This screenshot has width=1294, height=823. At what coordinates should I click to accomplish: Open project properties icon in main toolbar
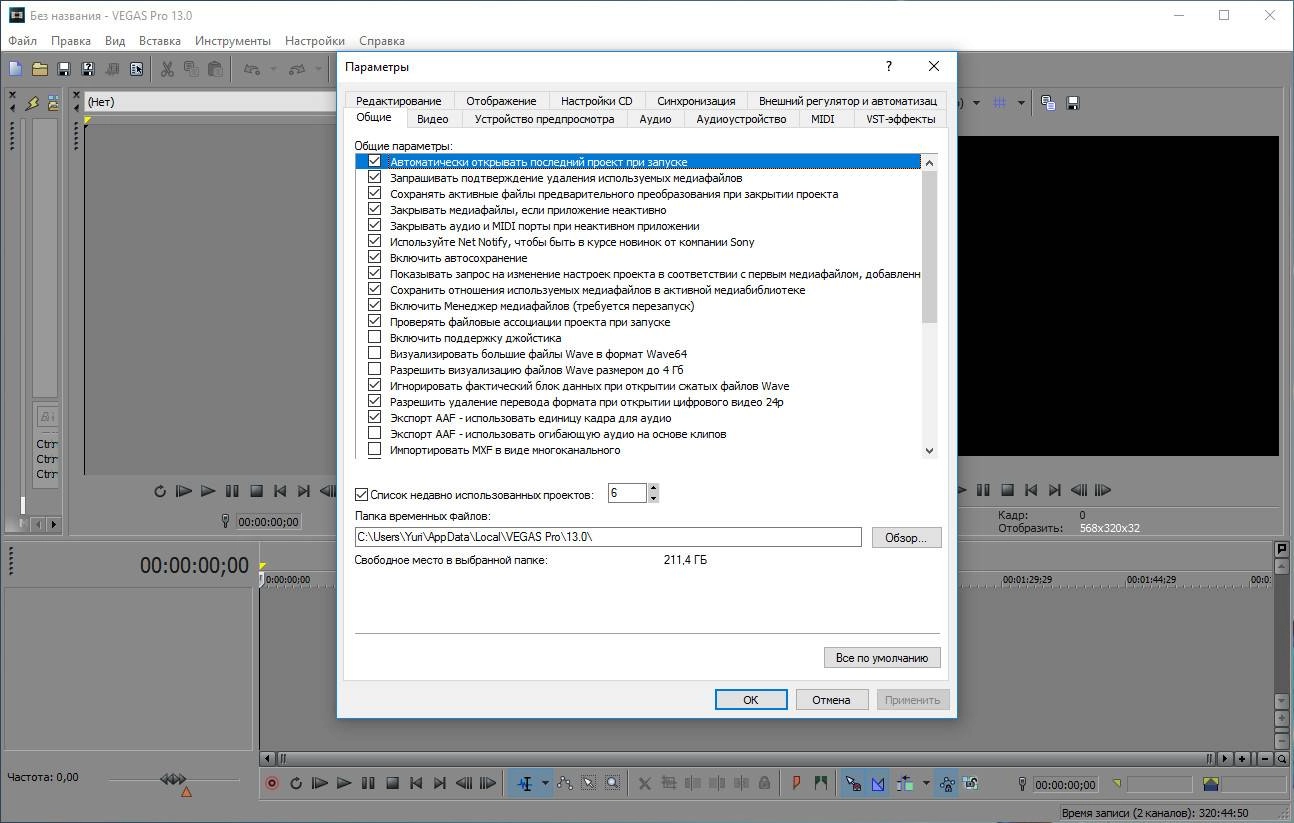point(137,69)
